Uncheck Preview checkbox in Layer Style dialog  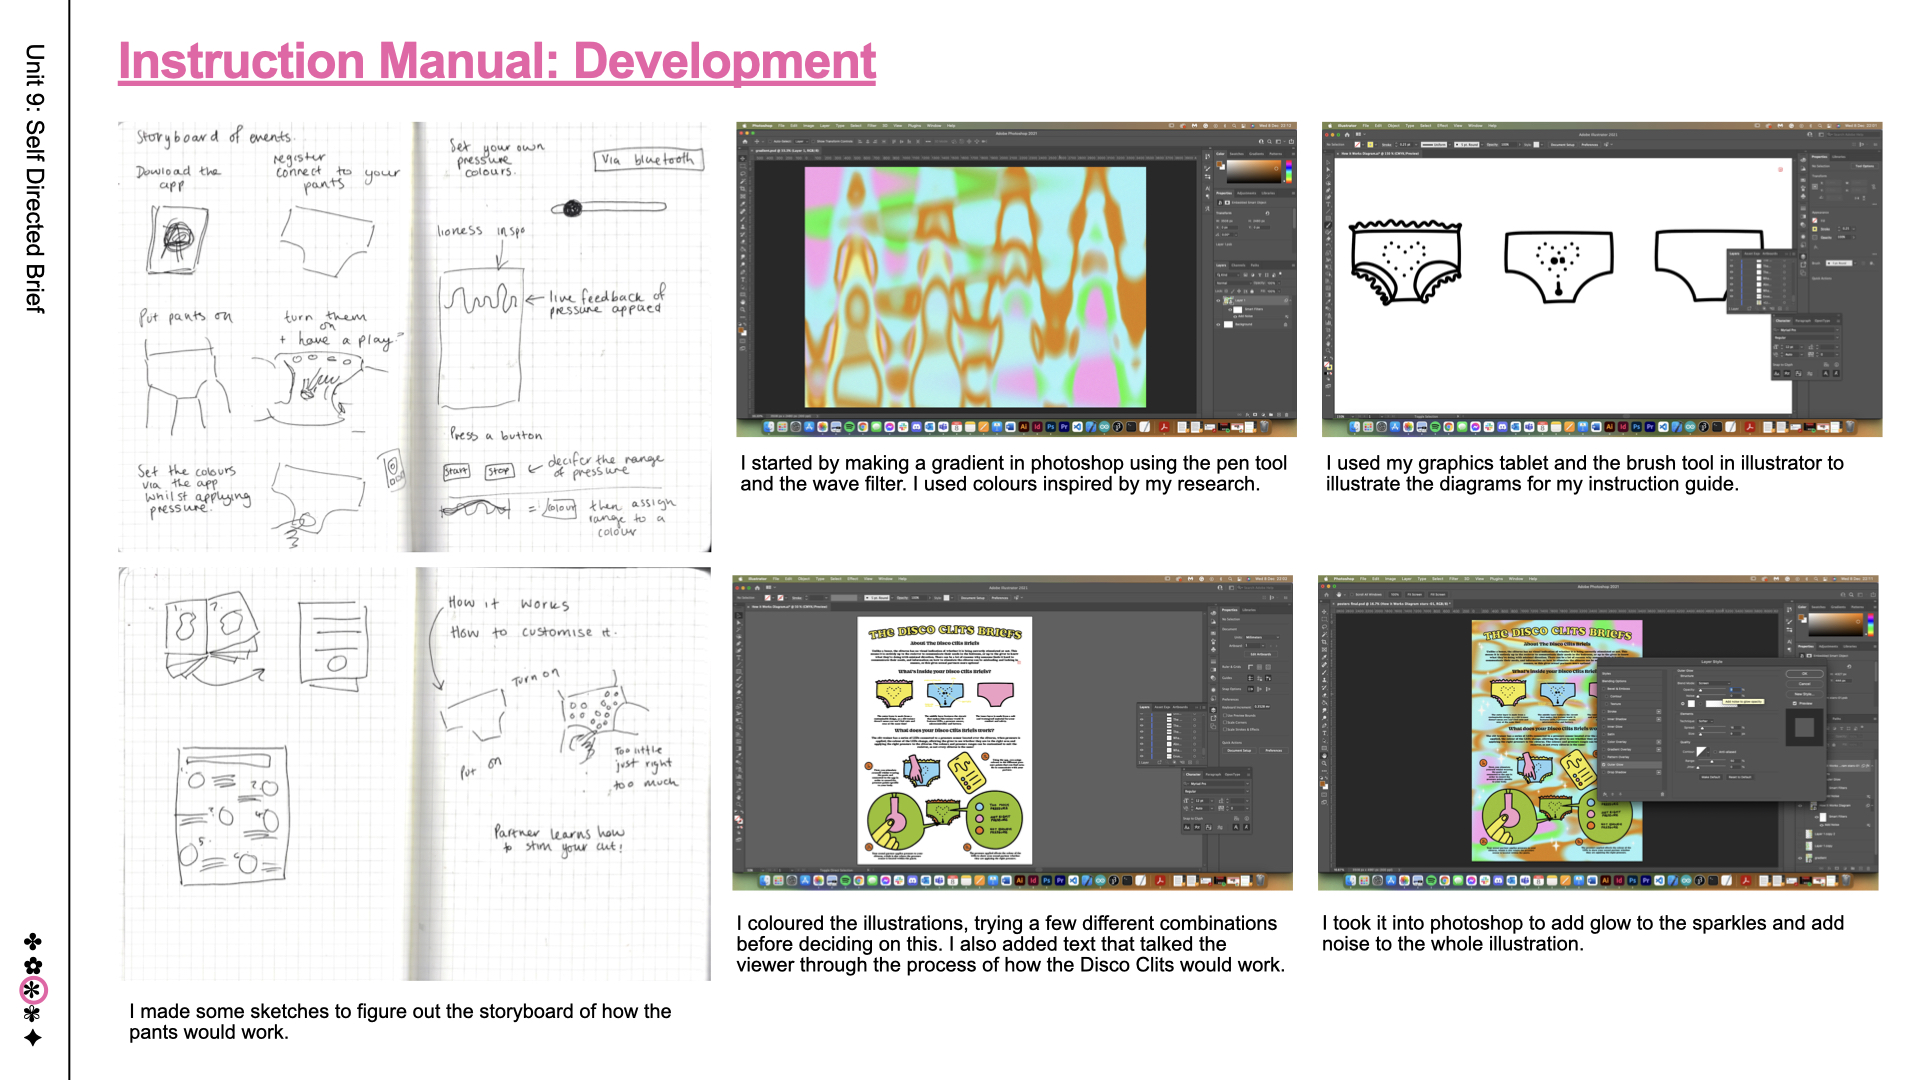pyautogui.click(x=1795, y=703)
